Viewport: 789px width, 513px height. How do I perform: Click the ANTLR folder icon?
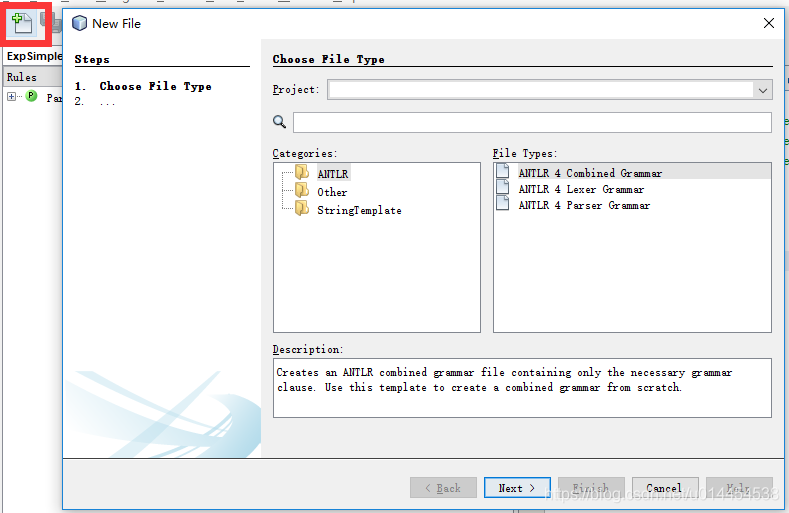tap(302, 173)
